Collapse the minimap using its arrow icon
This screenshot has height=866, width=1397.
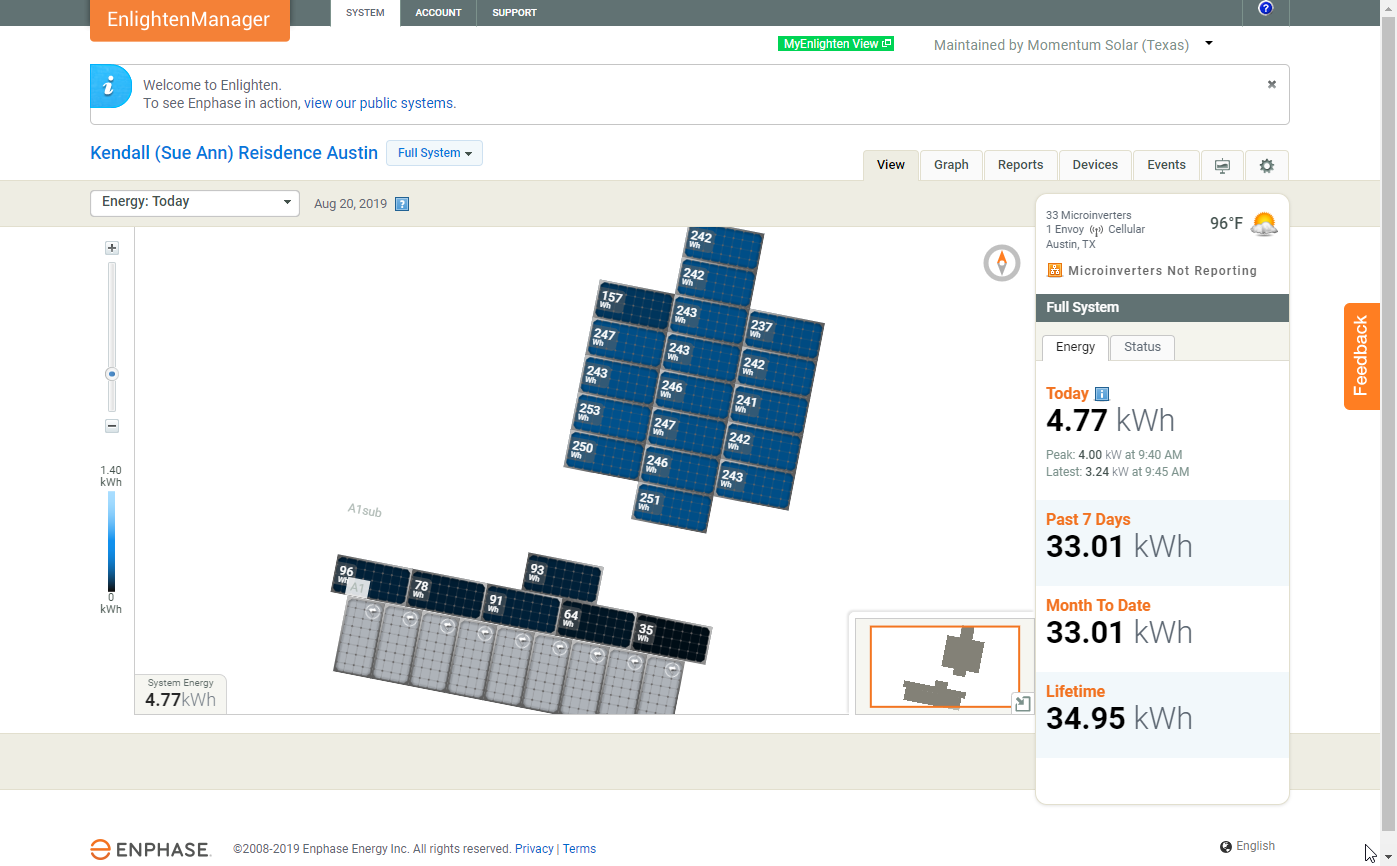pyautogui.click(x=1022, y=703)
